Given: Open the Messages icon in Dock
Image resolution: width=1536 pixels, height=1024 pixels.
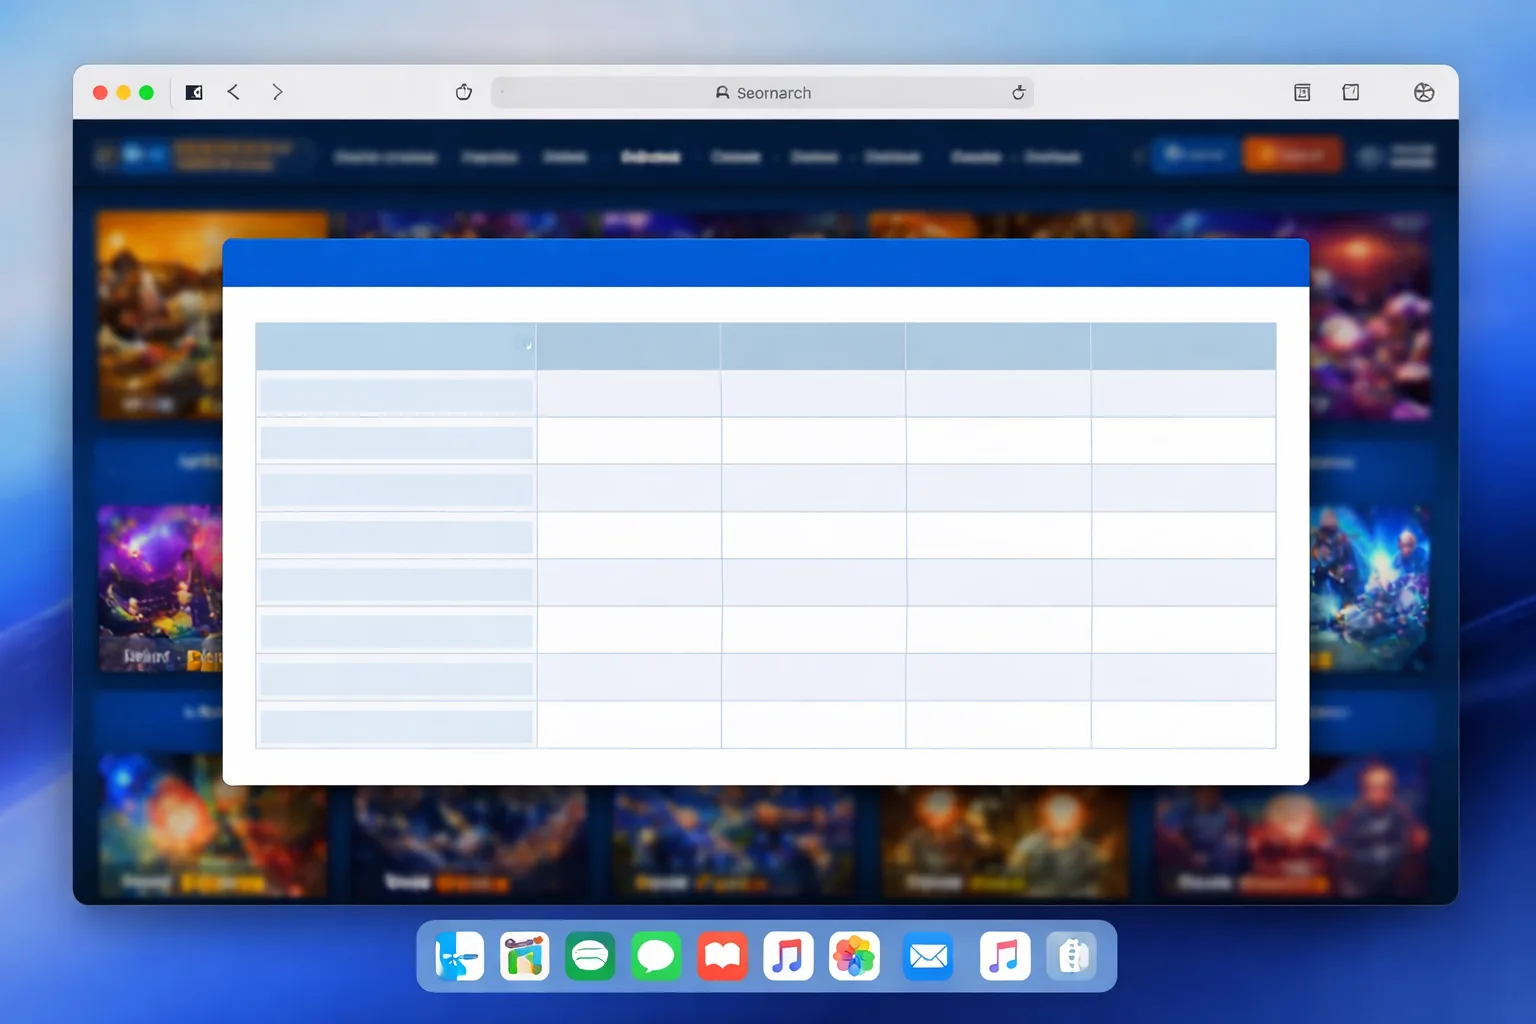Looking at the screenshot, I should point(656,956).
